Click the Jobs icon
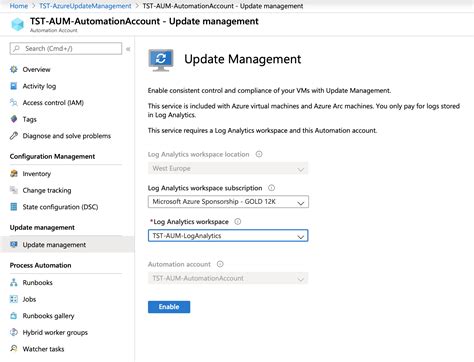Image resolution: width=474 pixels, height=362 pixels. (x=14, y=299)
